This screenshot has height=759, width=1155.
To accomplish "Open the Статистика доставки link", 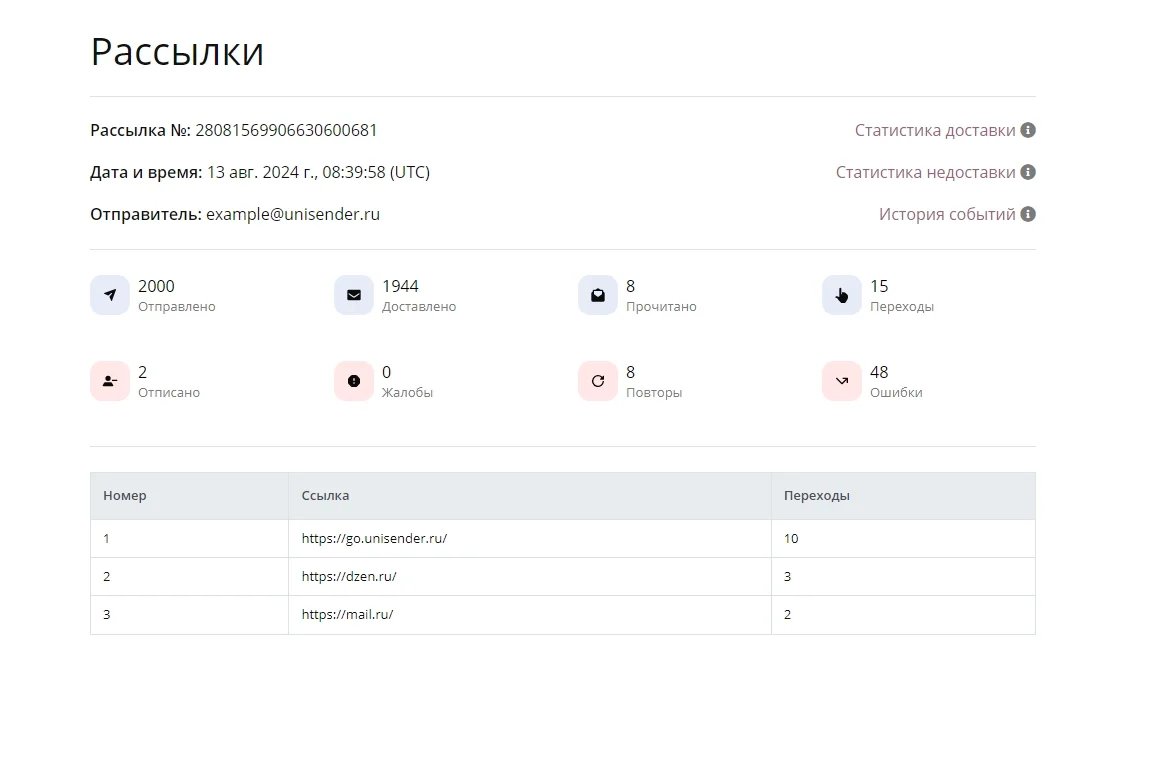I will 934,130.
